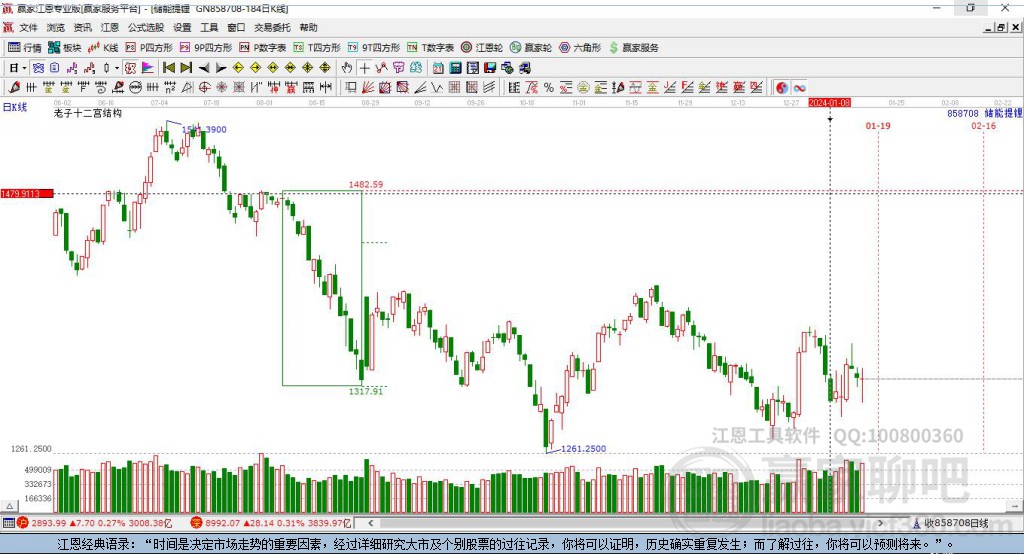The height and width of the screenshot is (554, 1024).
Task: Move chart right with black arrow
Action: coord(221,68)
